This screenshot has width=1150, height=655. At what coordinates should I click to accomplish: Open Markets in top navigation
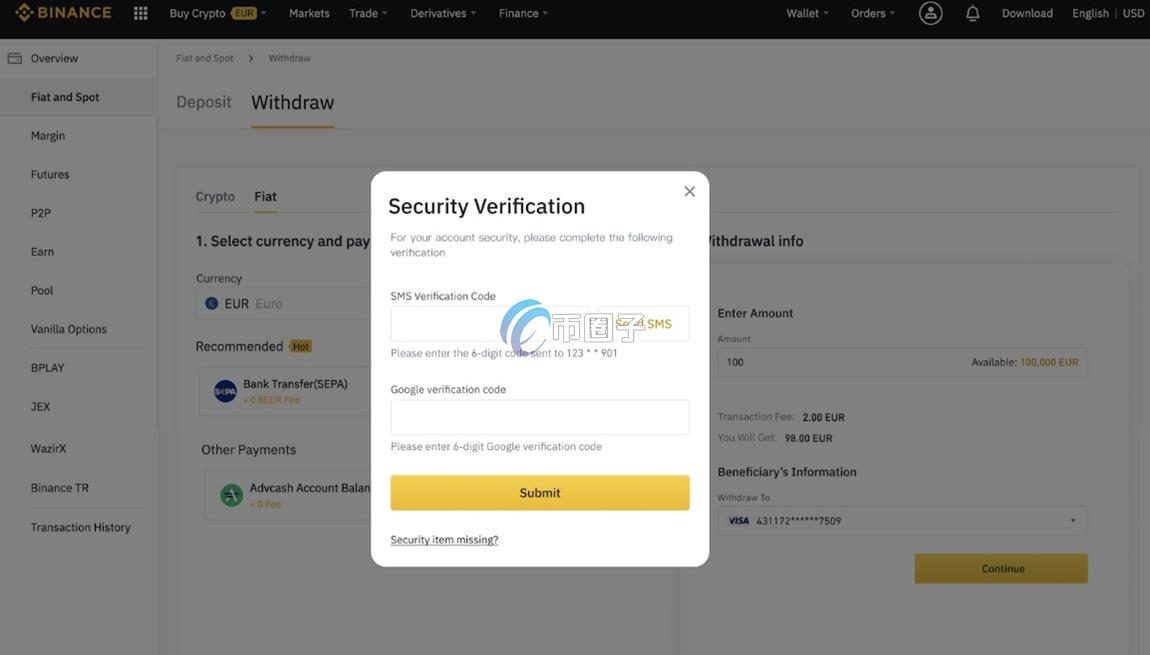point(309,13)
